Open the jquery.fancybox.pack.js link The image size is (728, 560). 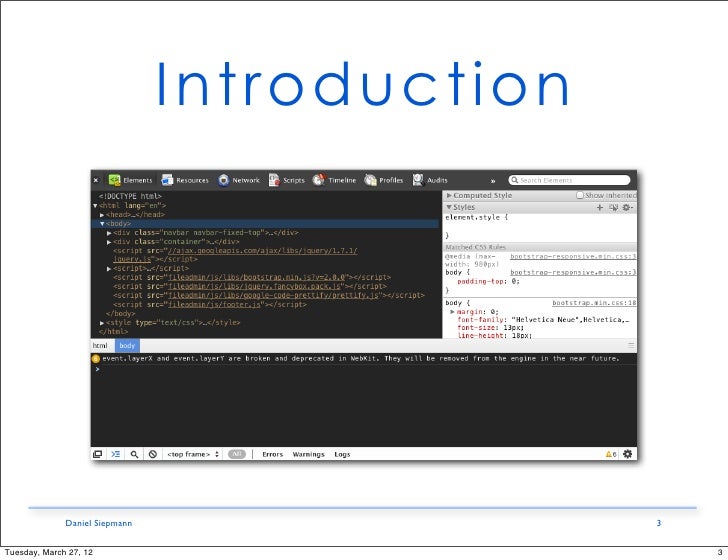pos(255,287)
